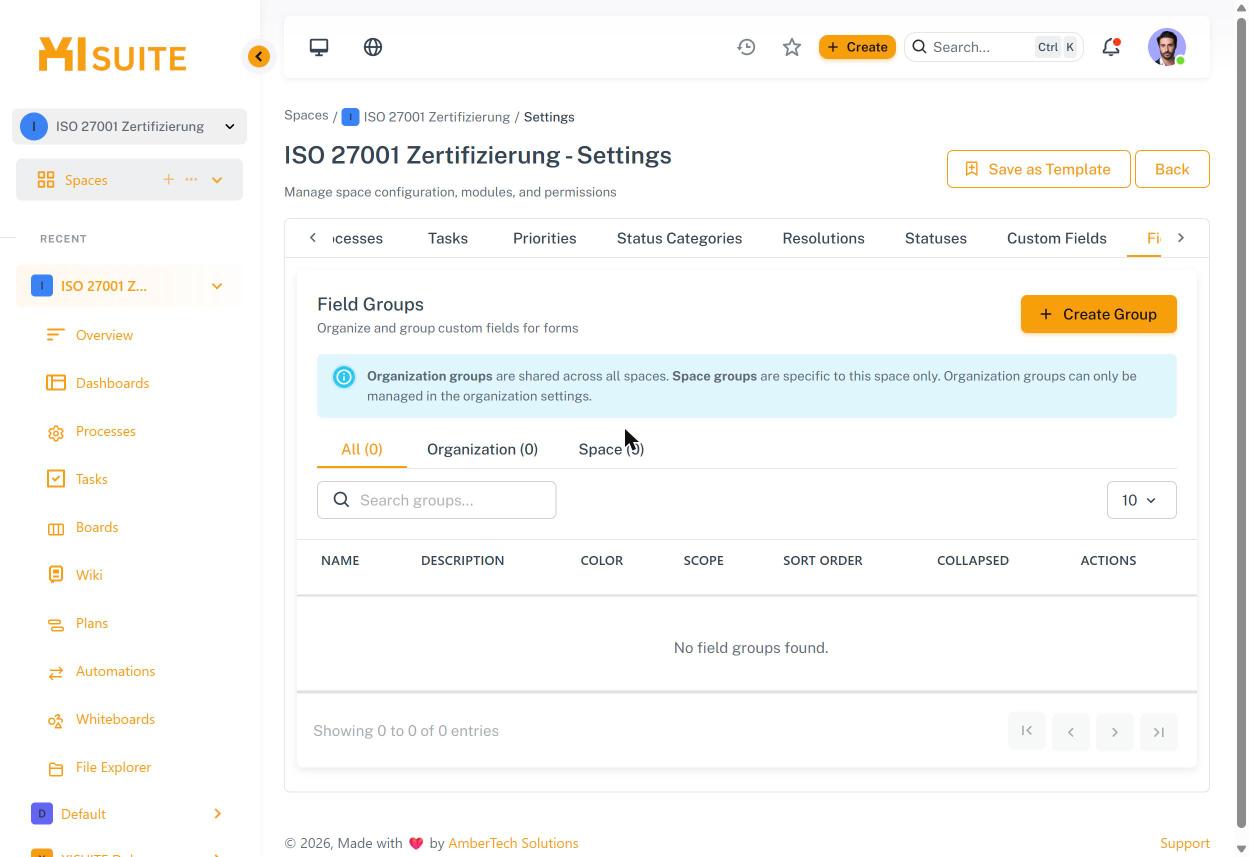Image resolution: width=1249 pixels, height=857 pixels.
Task: Open Processes in the sidebar
Action: coord(105,431)
